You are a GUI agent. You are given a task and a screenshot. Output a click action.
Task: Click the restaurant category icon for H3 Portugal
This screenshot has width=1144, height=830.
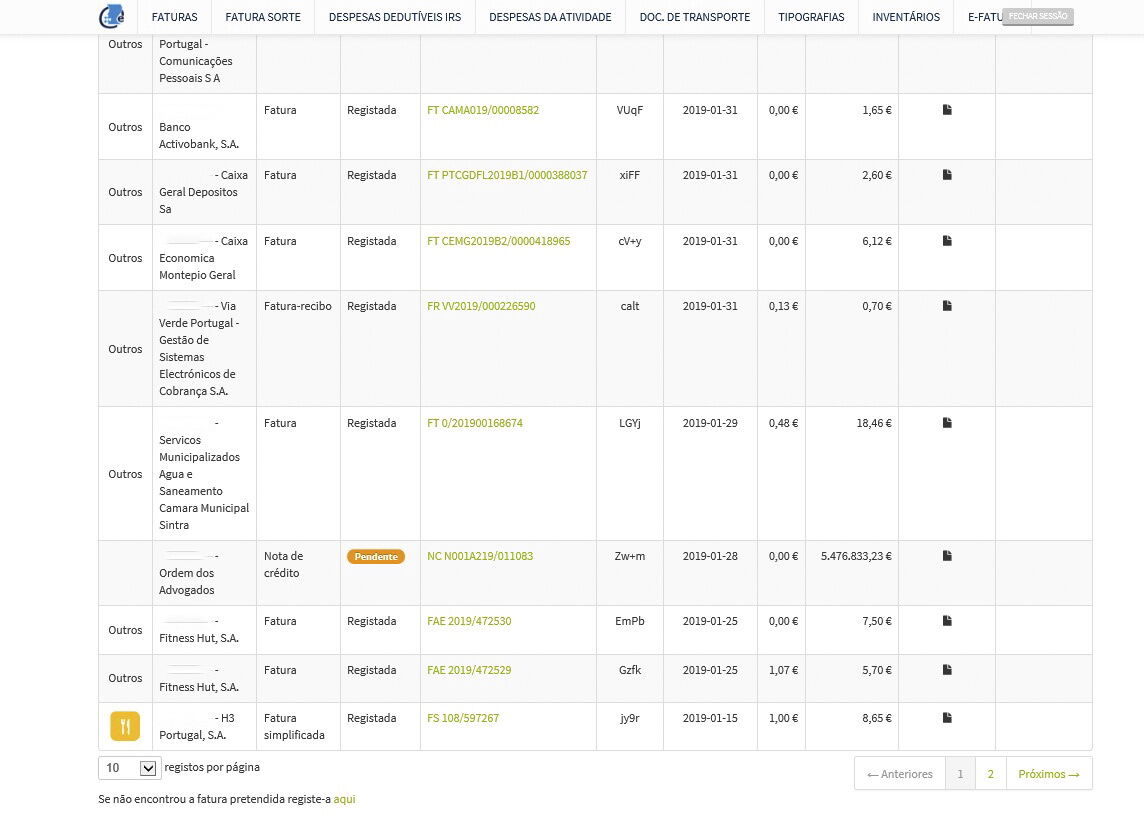[125, 726]
